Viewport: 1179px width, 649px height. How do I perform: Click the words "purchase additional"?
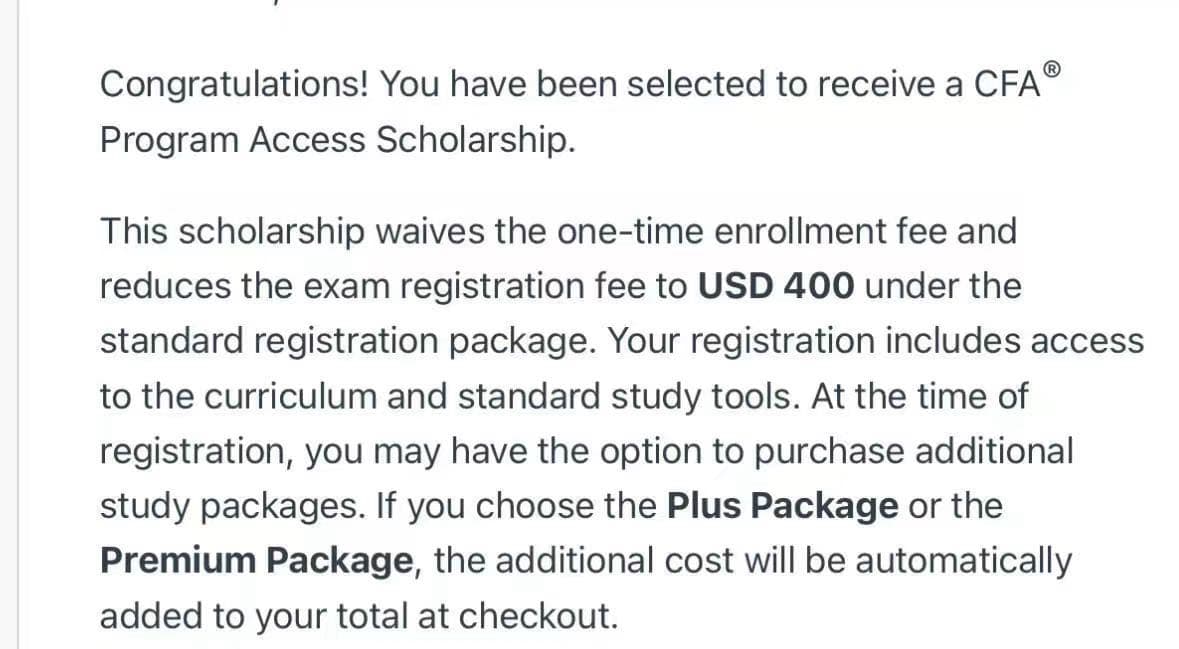pyautogui.click(x=913, y=451)
